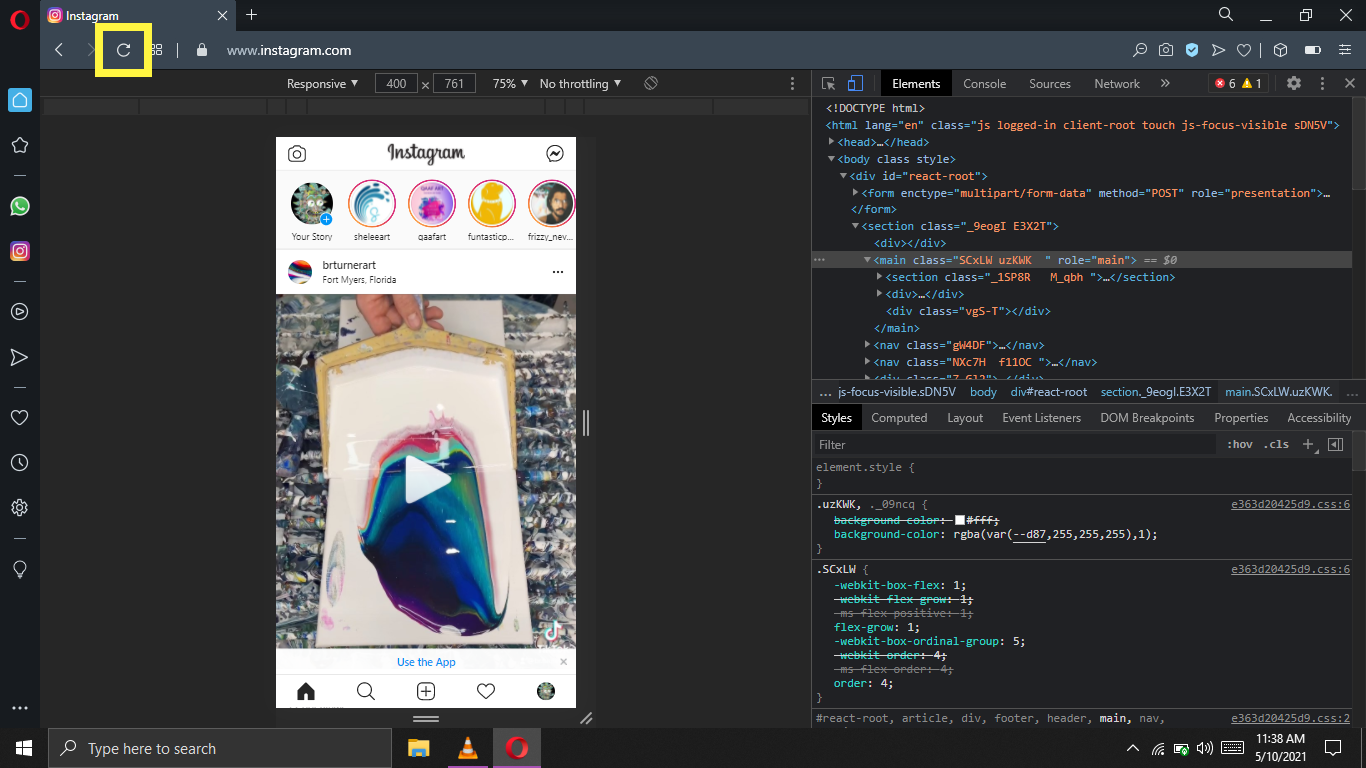Image resolution: width=1366 pixels, height=768 pixels.
Task: Open Settings gear in Opera sidebar
Action: point(19,508)
